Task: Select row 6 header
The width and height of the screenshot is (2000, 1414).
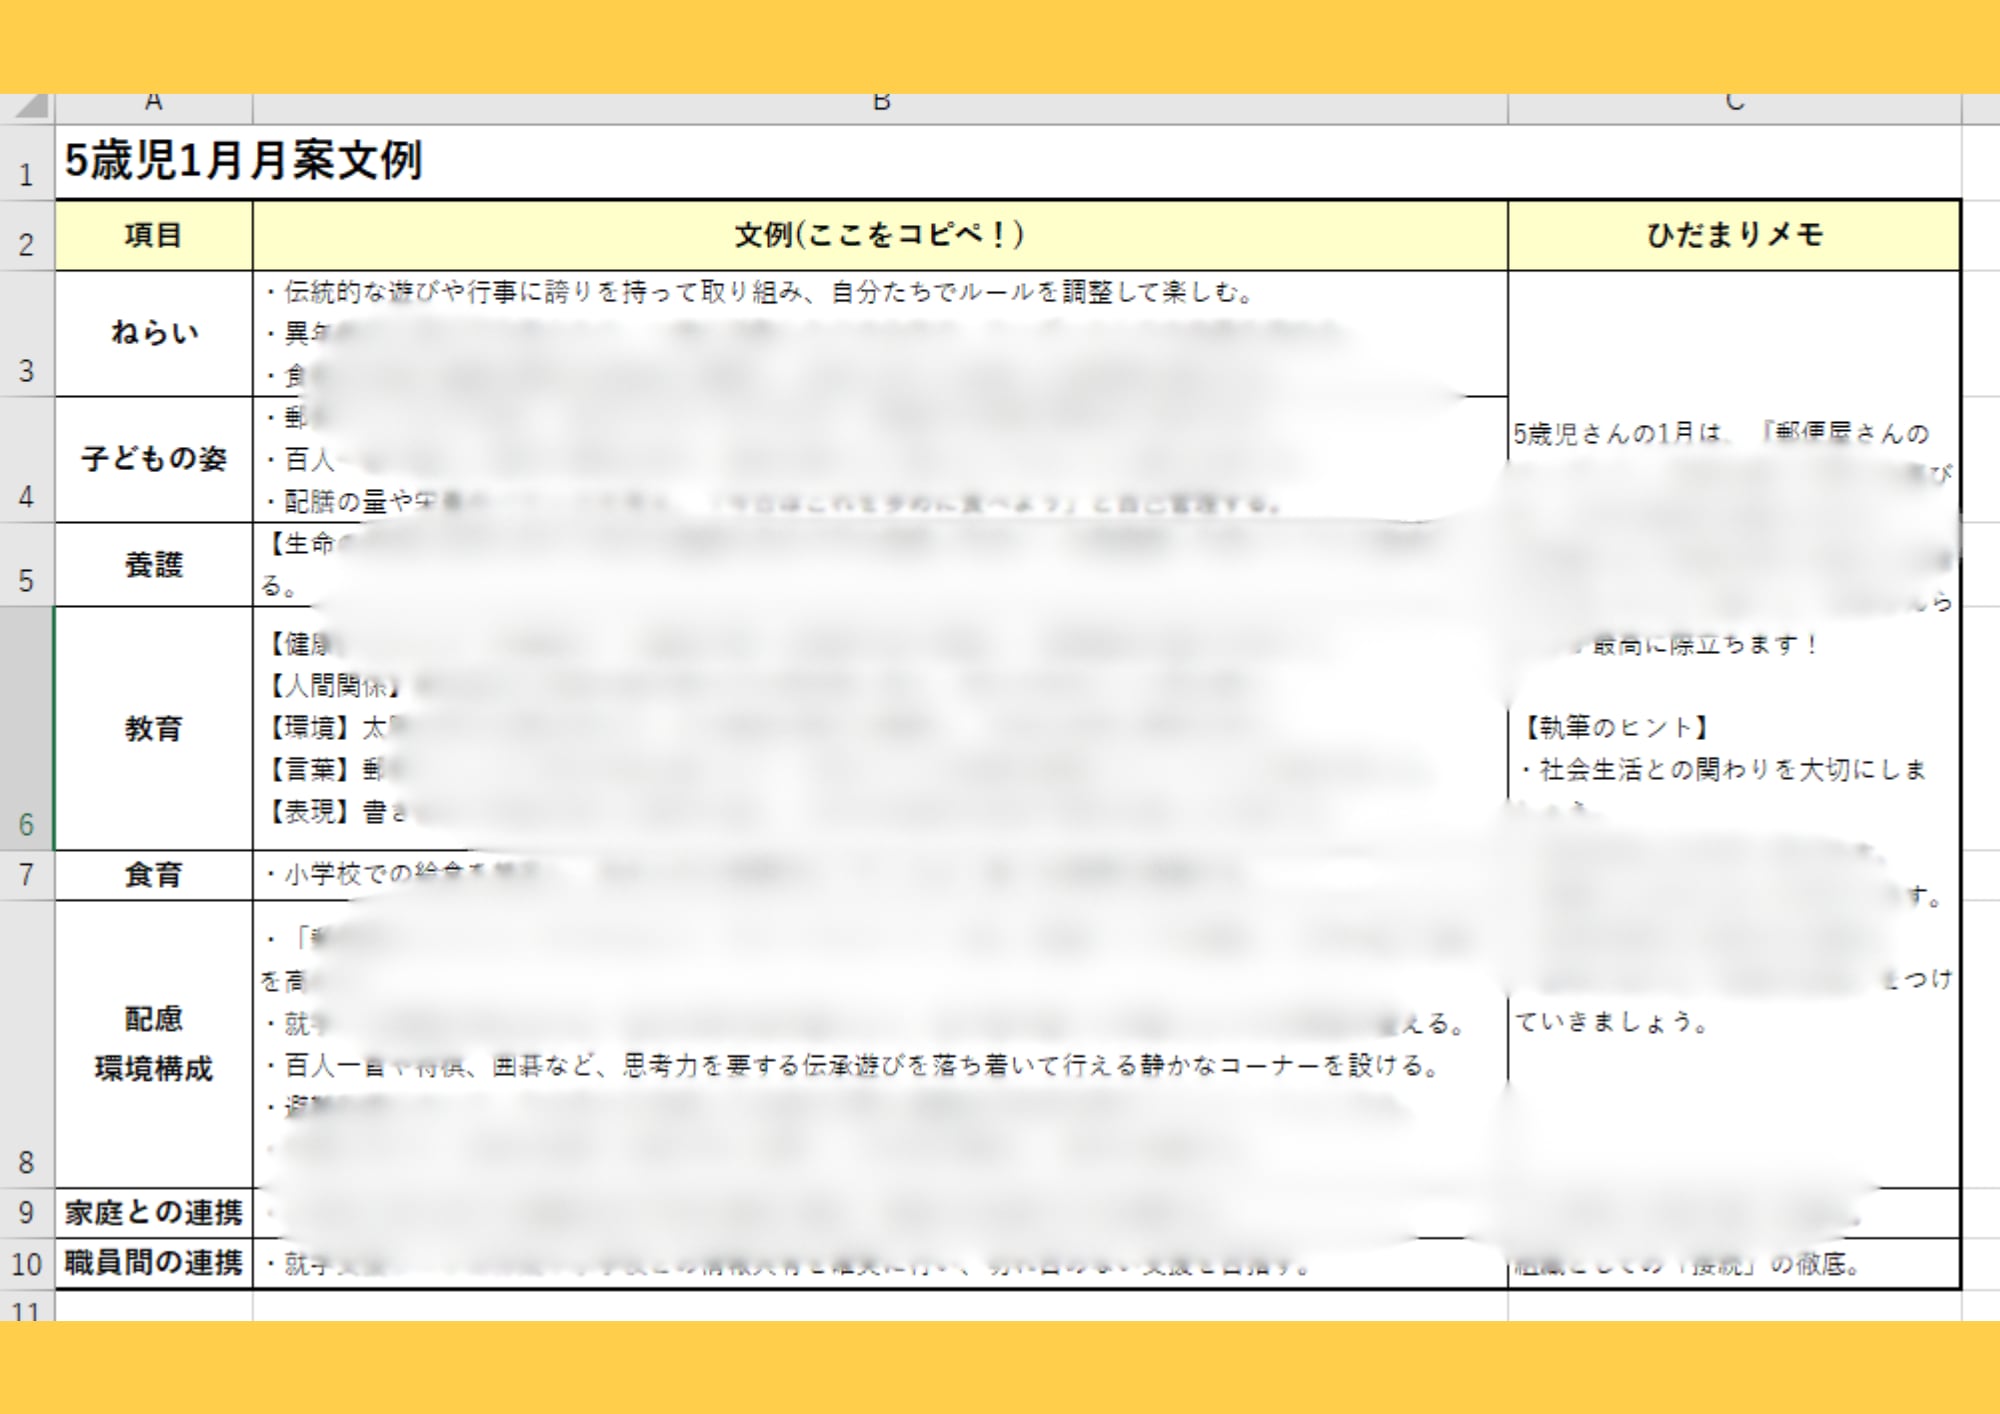Action: point(27,728)
